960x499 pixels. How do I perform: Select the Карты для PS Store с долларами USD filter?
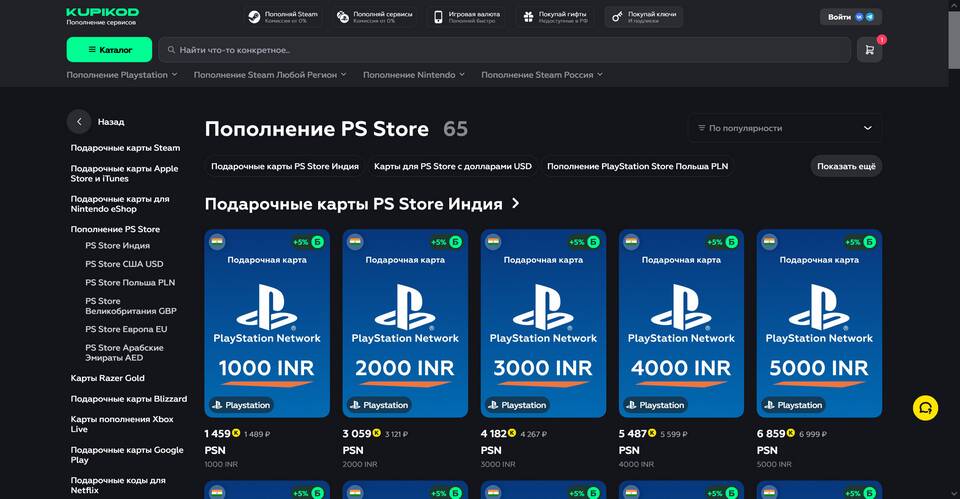tap(452, 166)
